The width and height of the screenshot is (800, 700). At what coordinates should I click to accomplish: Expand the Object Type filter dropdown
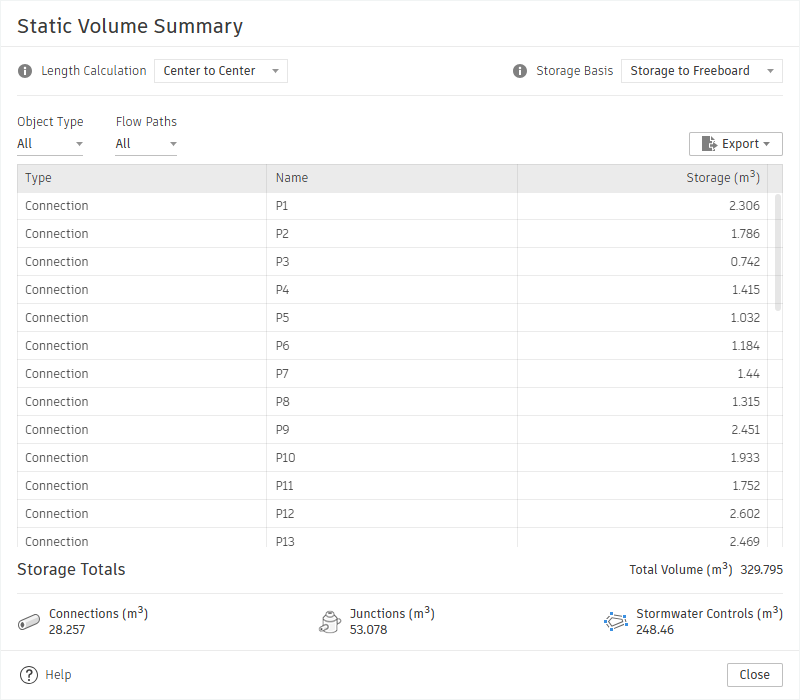(x=50, y=144)
